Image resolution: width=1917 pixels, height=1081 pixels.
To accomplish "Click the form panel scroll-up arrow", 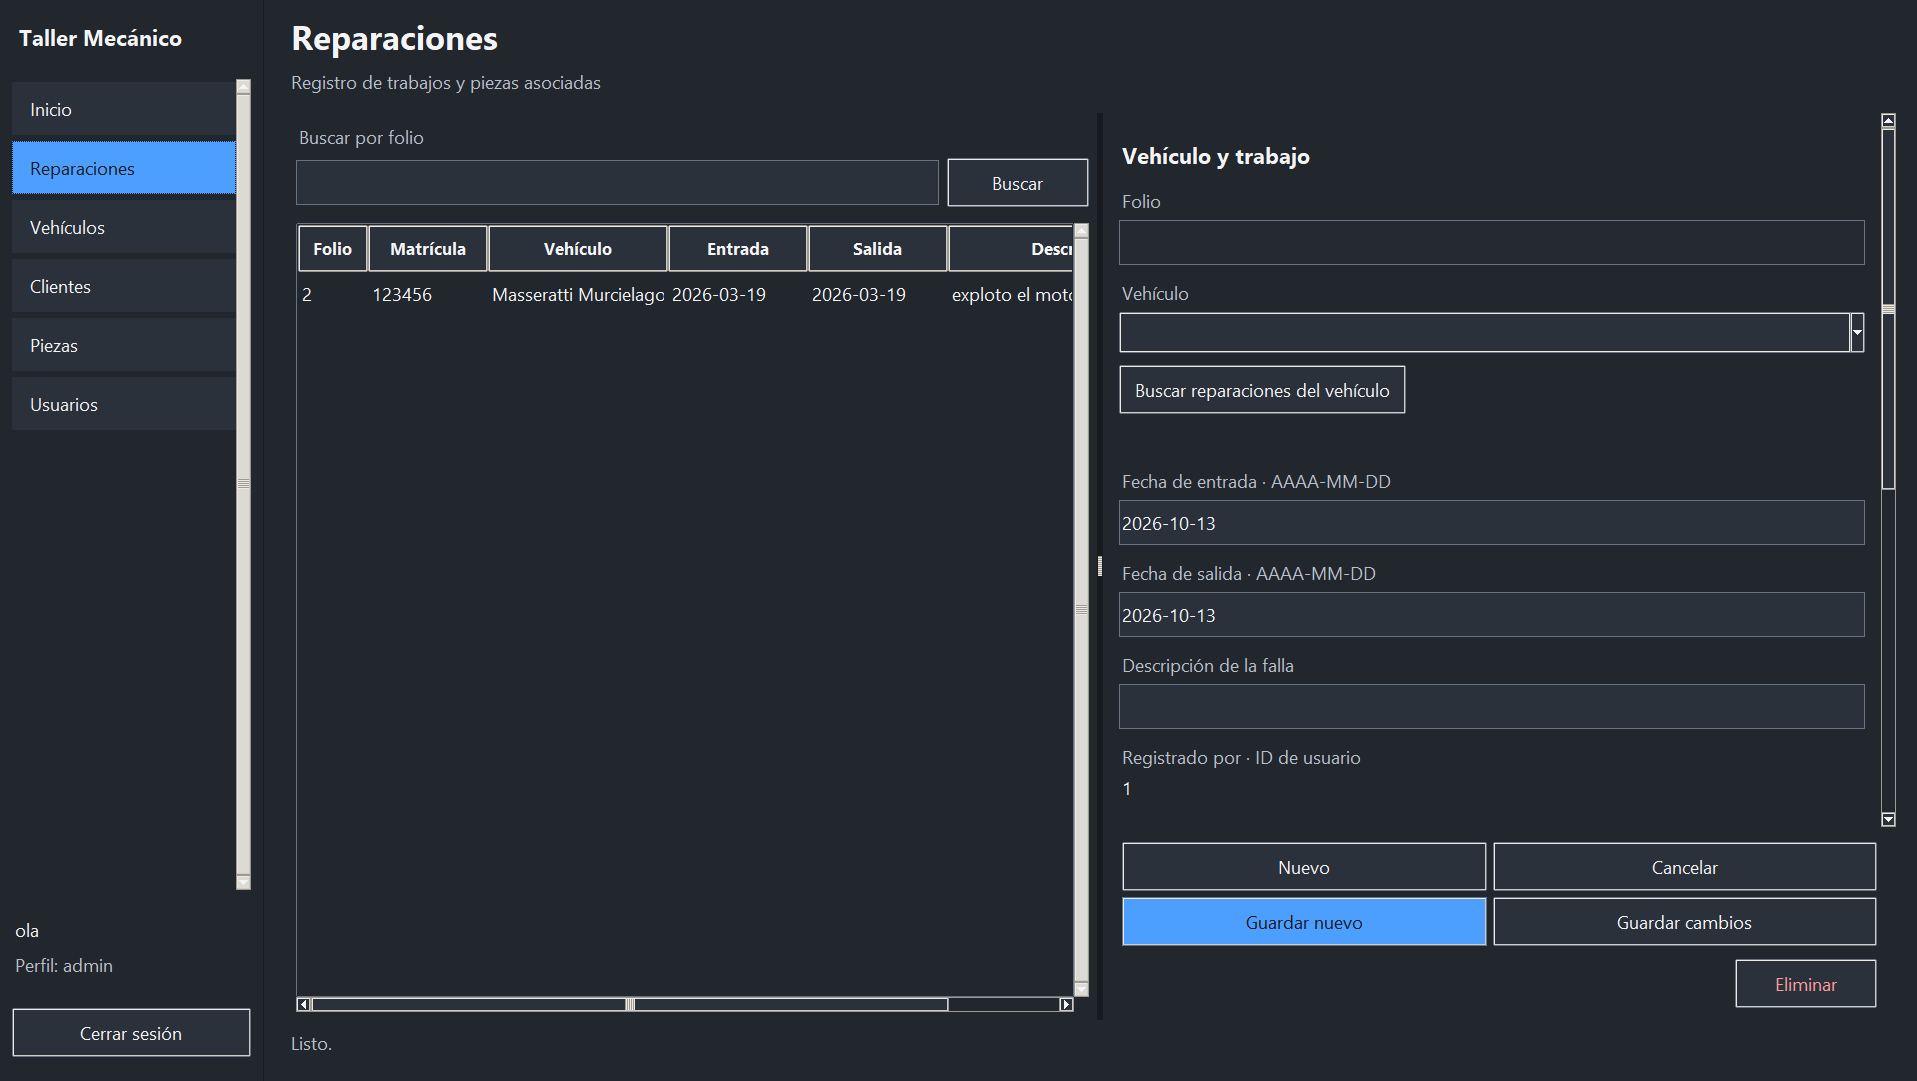I will (x=1888, y=121).
